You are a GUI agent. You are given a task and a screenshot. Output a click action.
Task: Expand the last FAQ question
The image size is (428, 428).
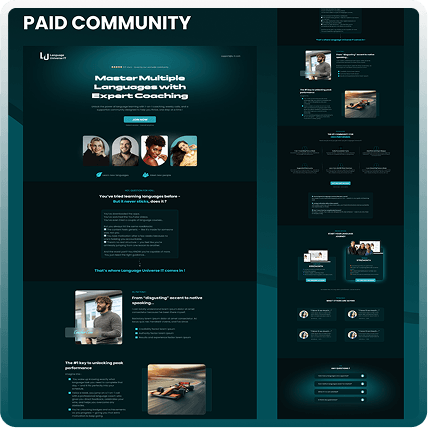340,400
